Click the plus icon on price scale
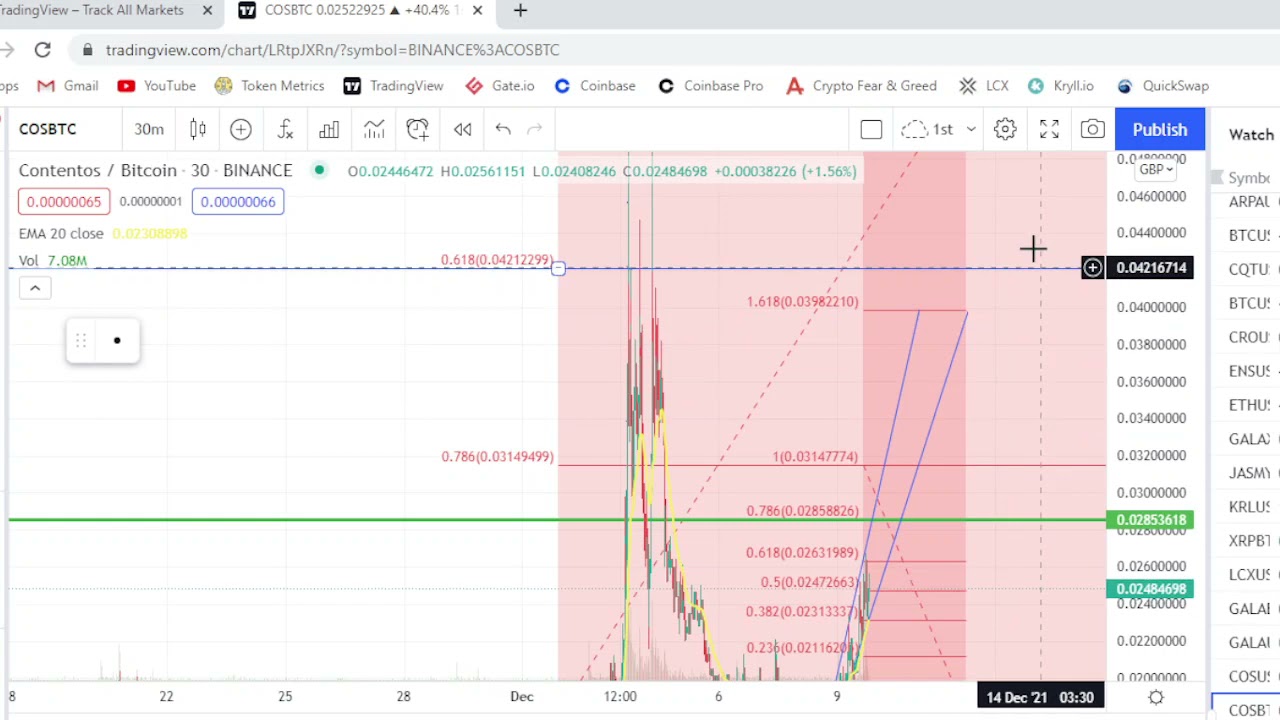The width and height of the screenshot is (1280, 720). [x=1092, y=267]
